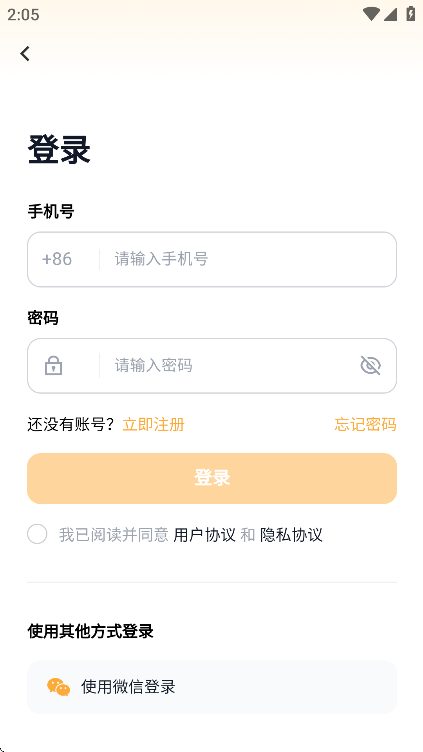The width and height of the screenshot is (423, 752).
Task: Toggle password visibility eye icon
Action: 370,365
